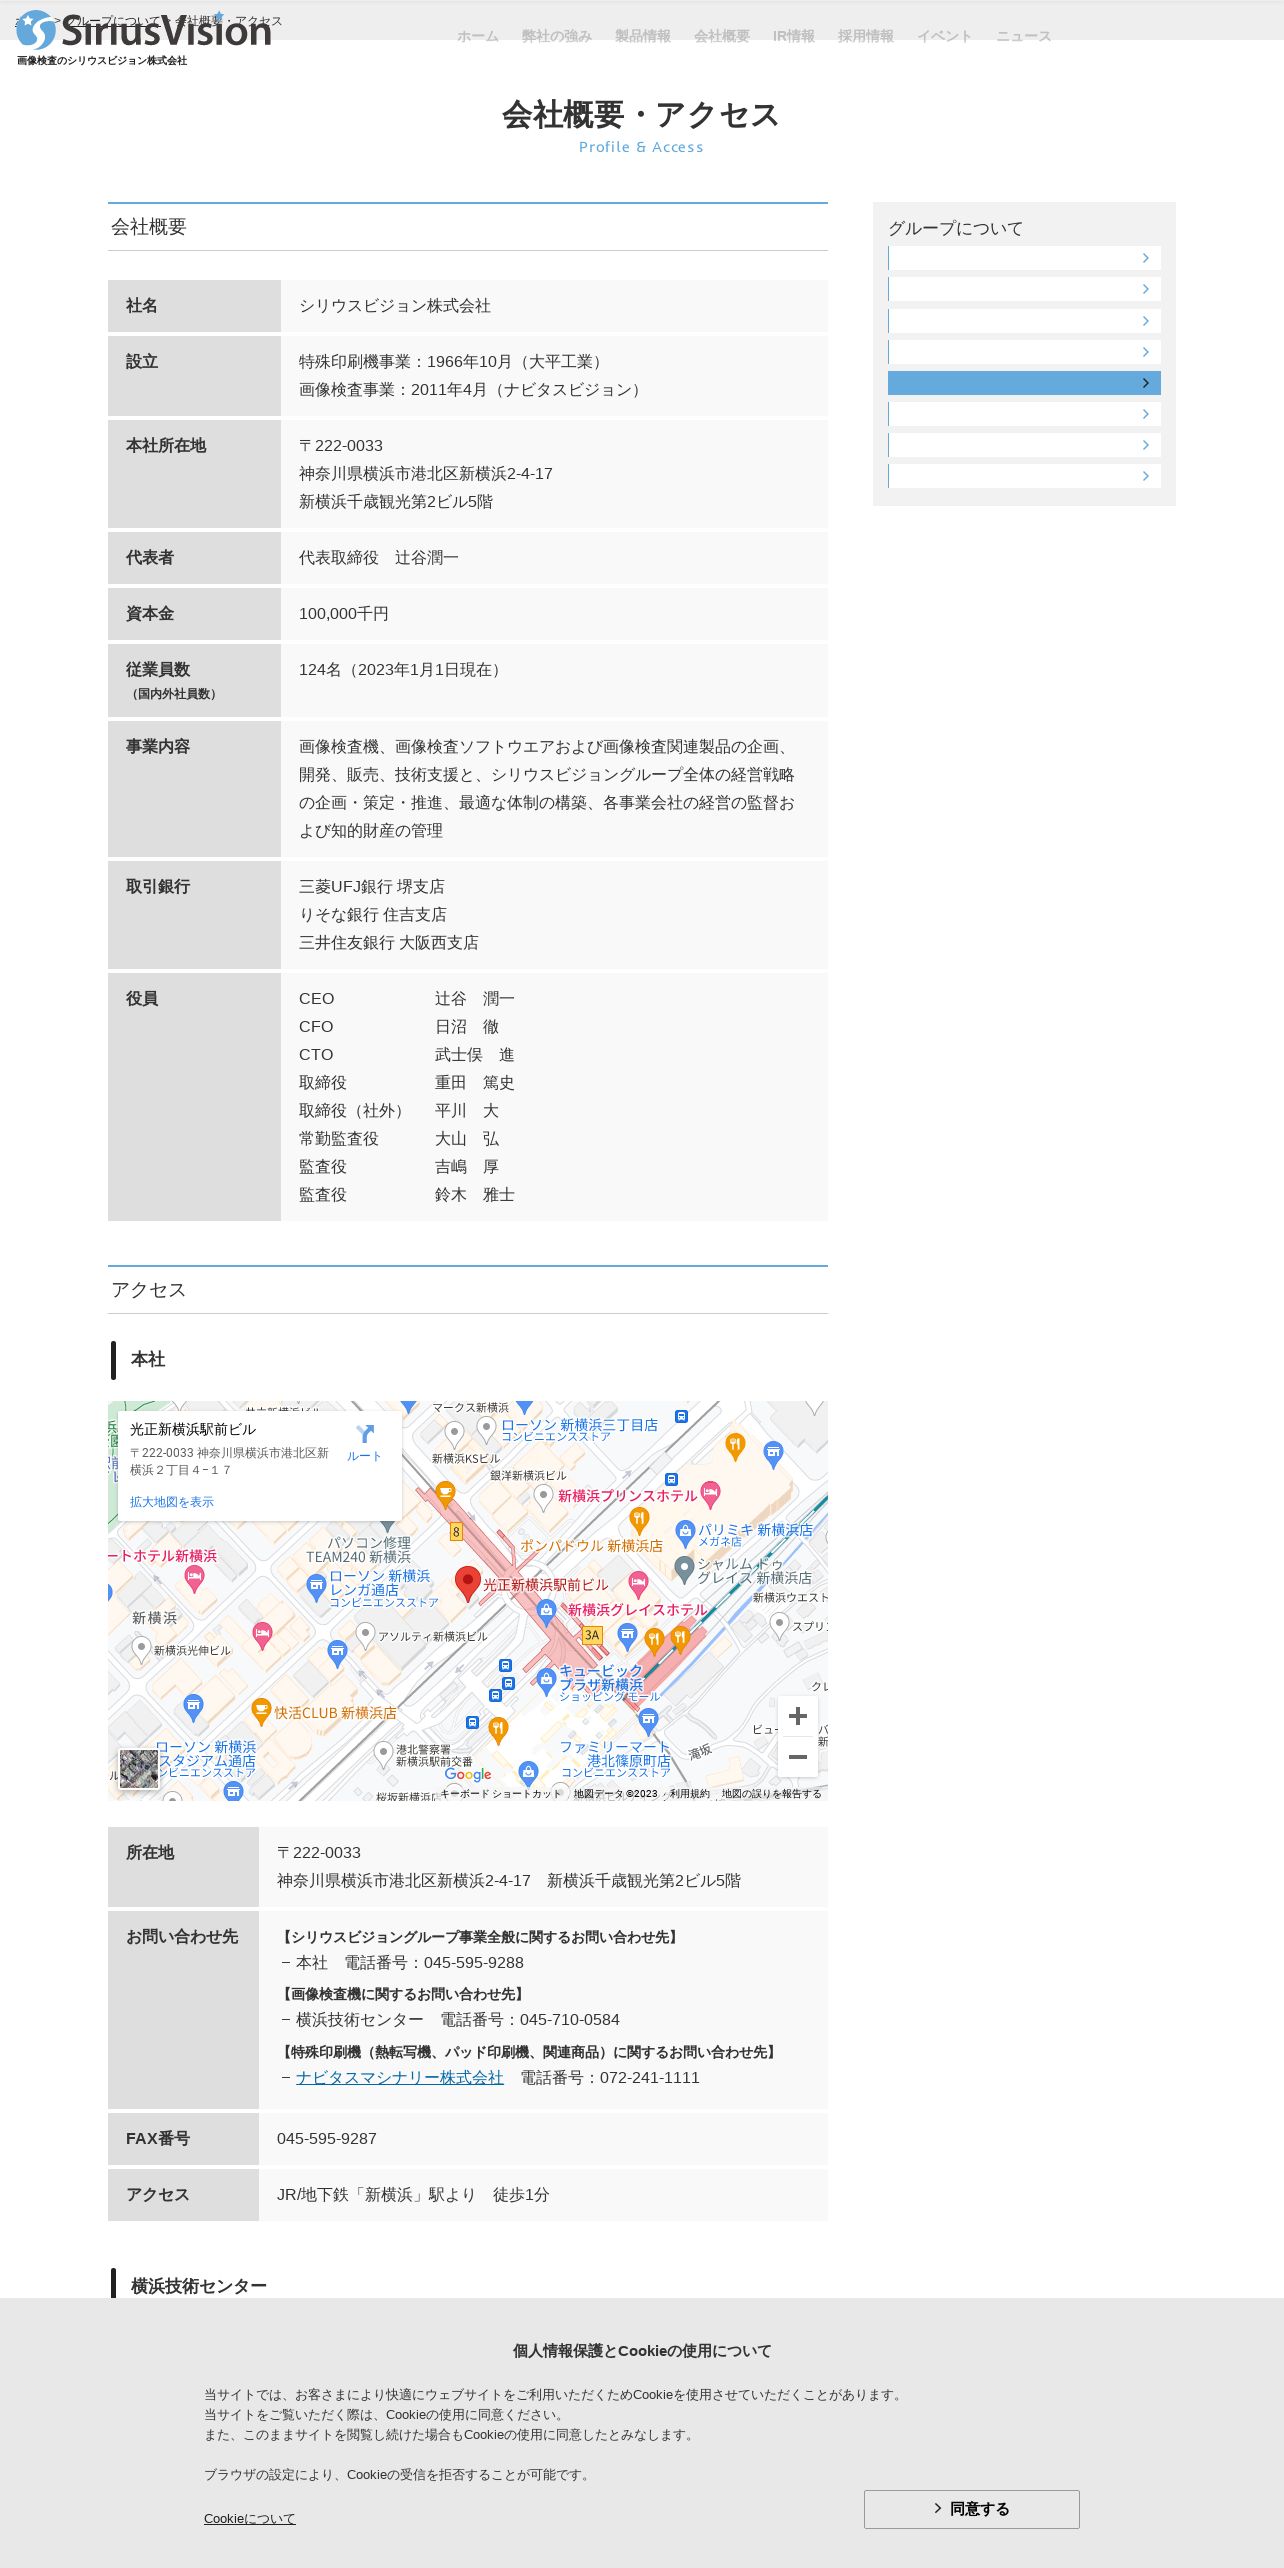Click 新横浜光伸ビル gray pin
Image resolution: width=1284 pixels, height=2568 pixels.
[x=141, y=1649]
